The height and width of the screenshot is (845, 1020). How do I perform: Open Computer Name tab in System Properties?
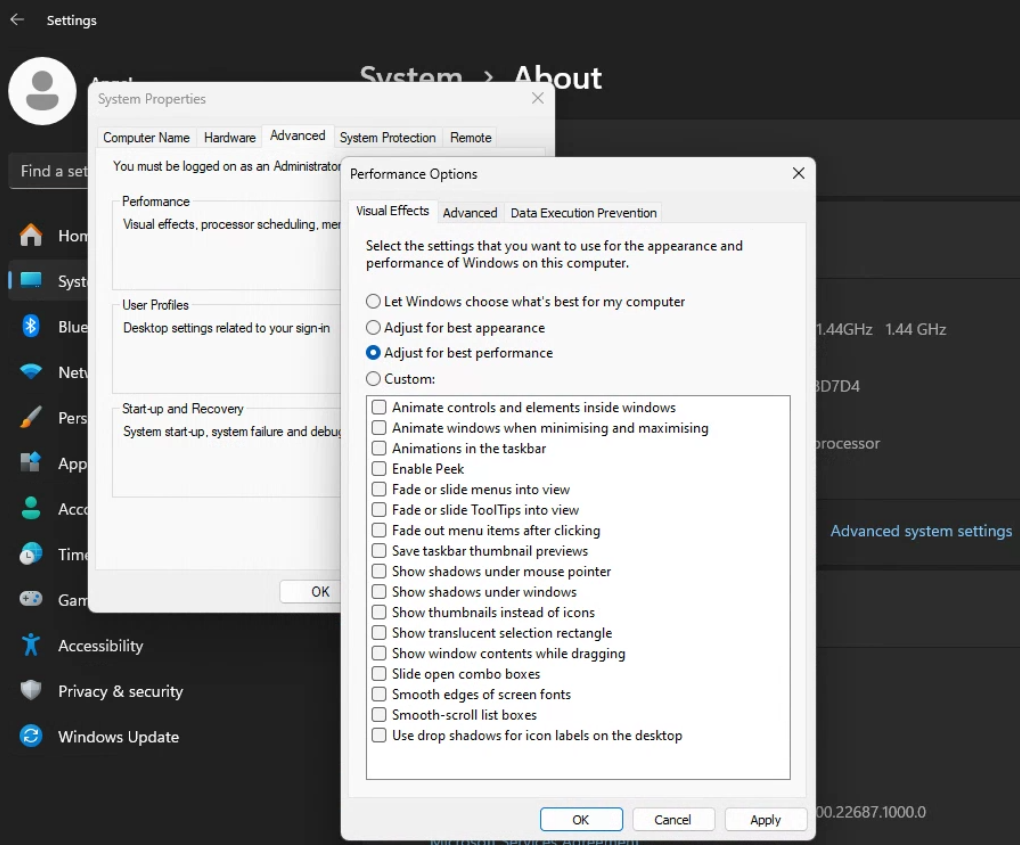[x=146, y=137]
